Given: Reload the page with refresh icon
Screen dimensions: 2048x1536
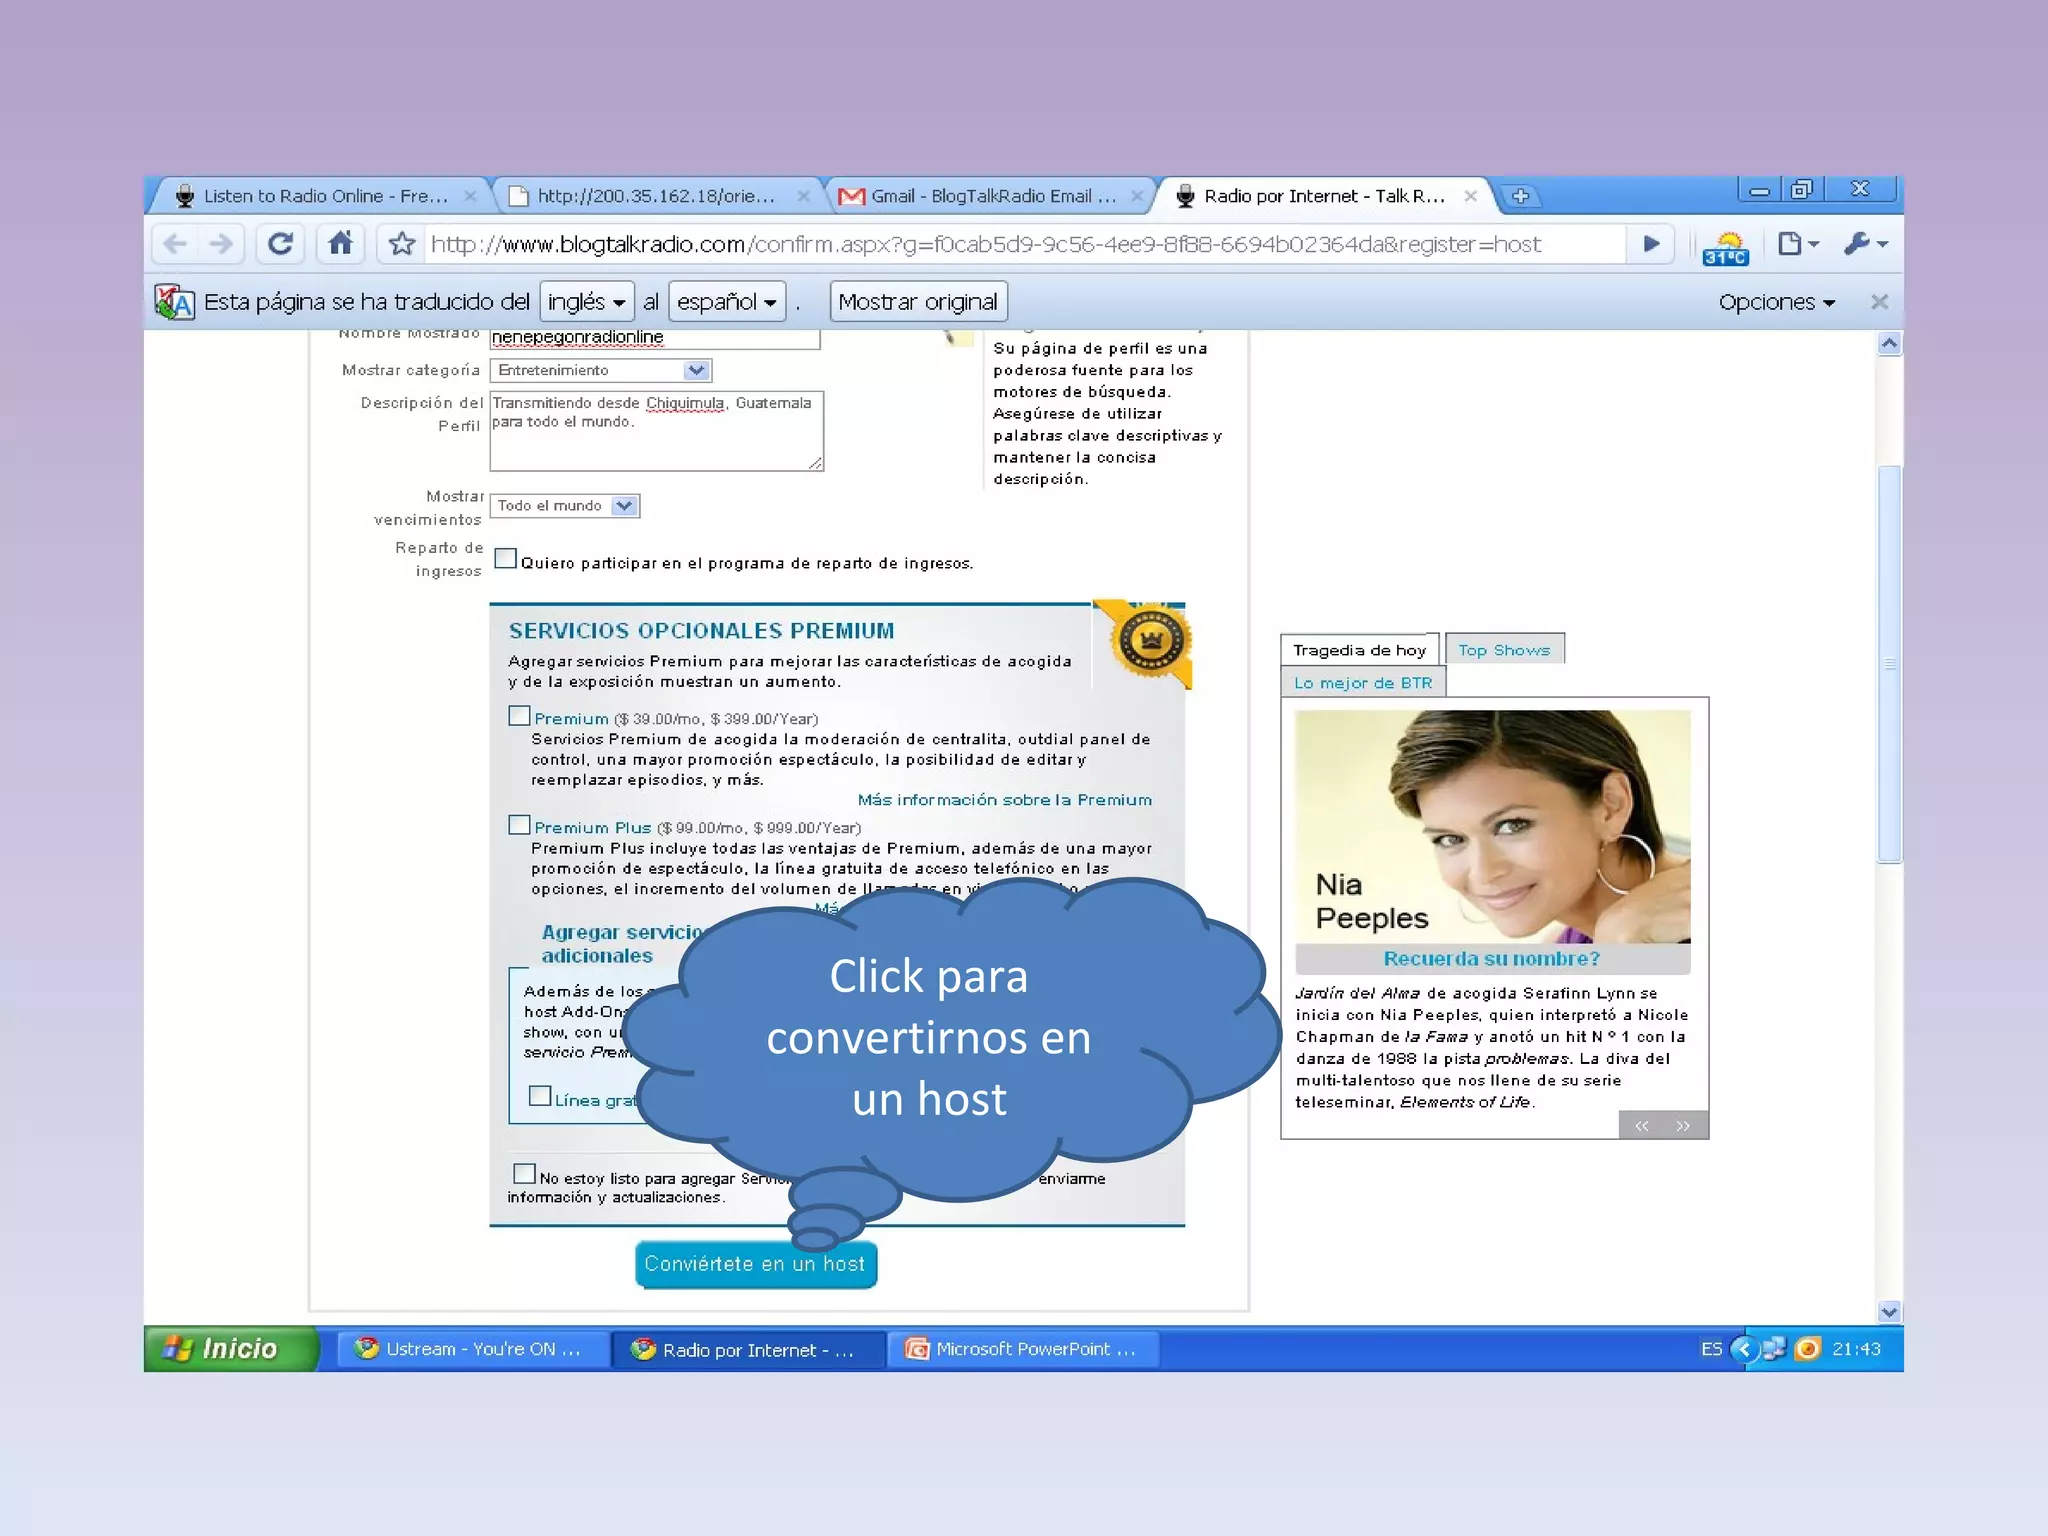Looking at the screenshot, I should coord(280,244).
